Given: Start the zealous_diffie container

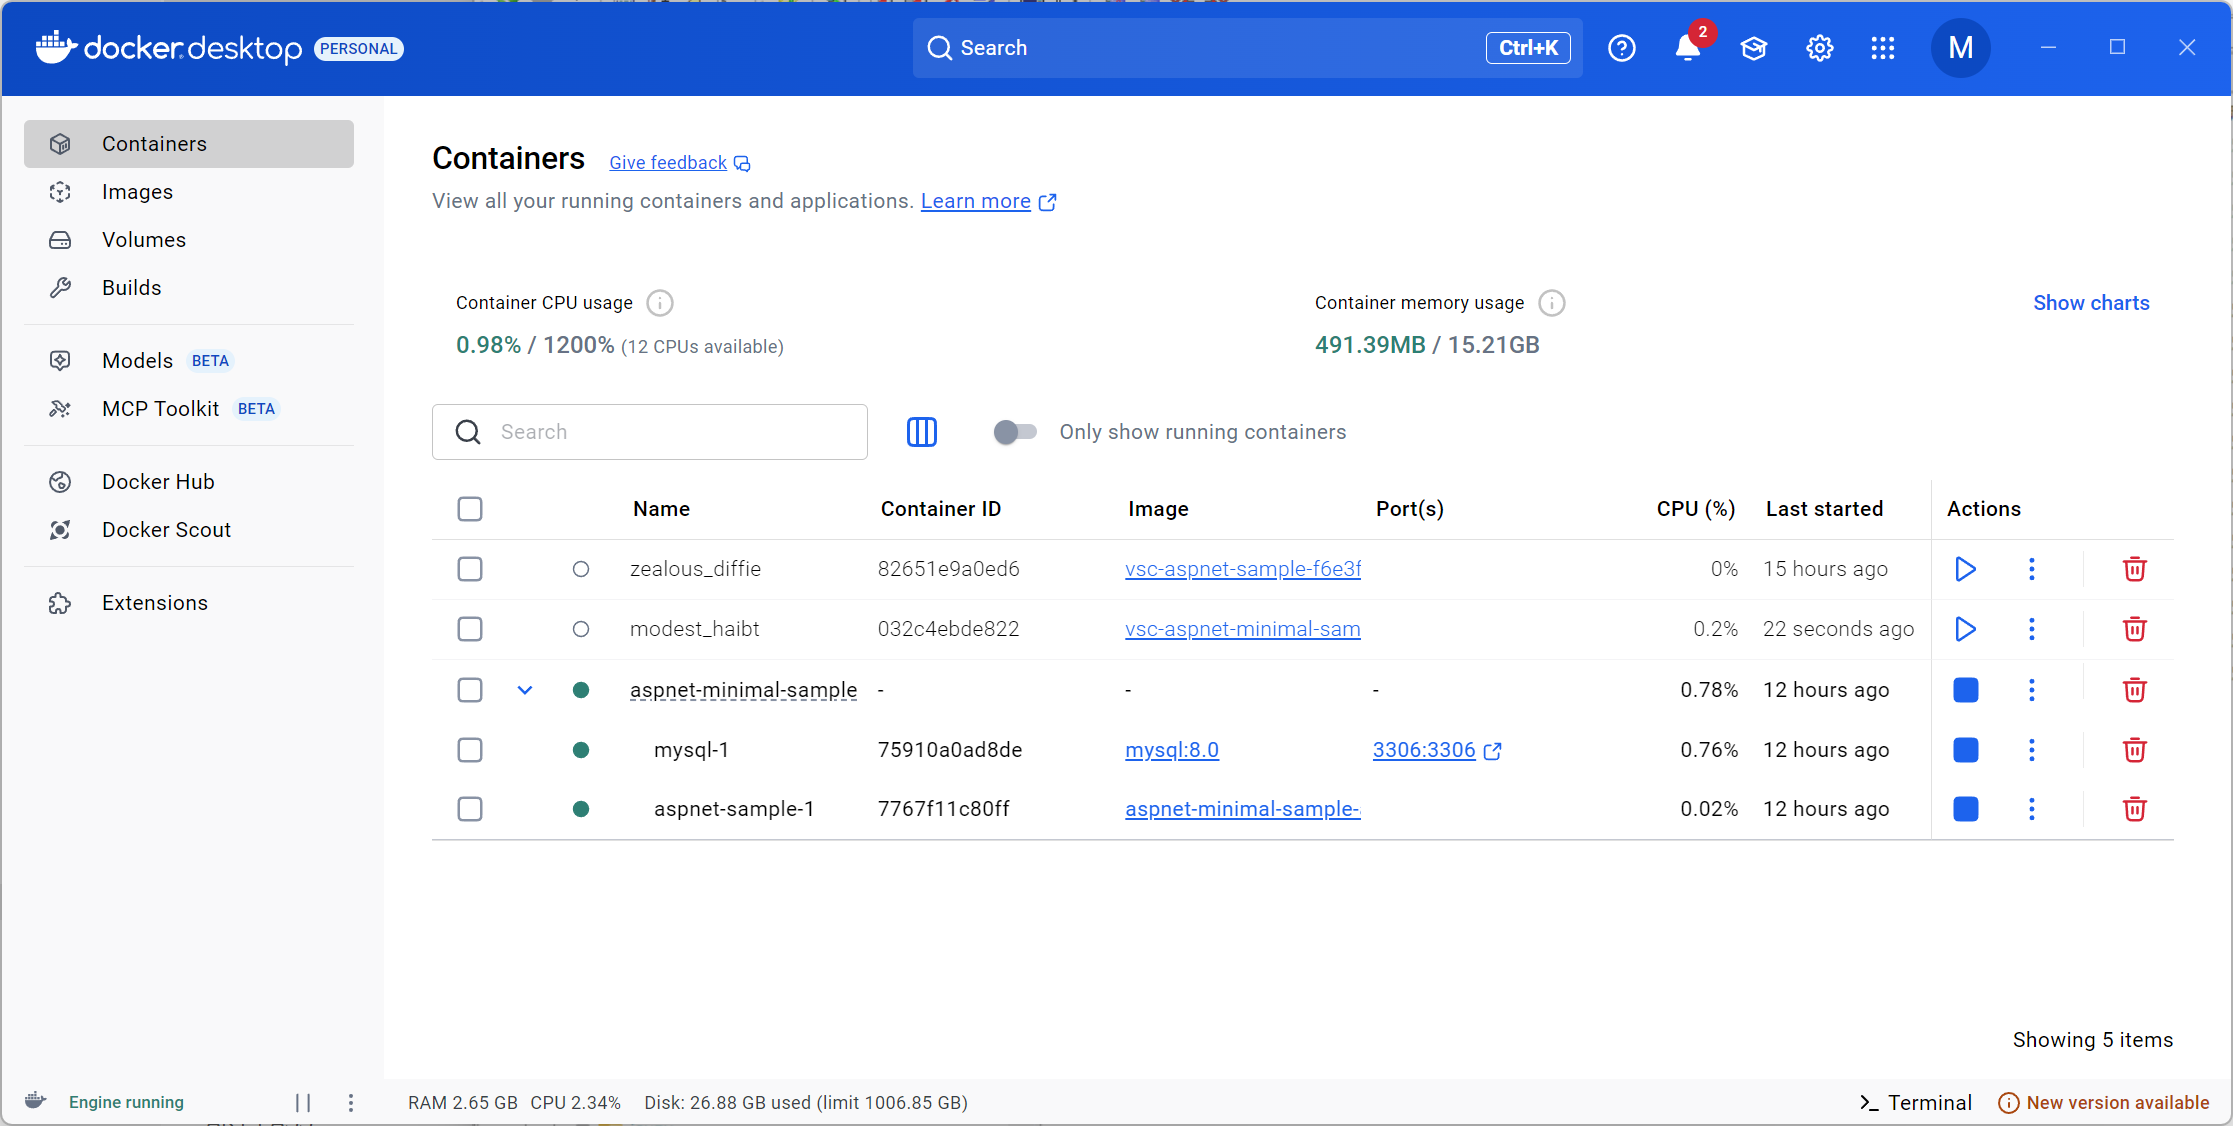Looking at the screenshot, I should pos(1965,569).
